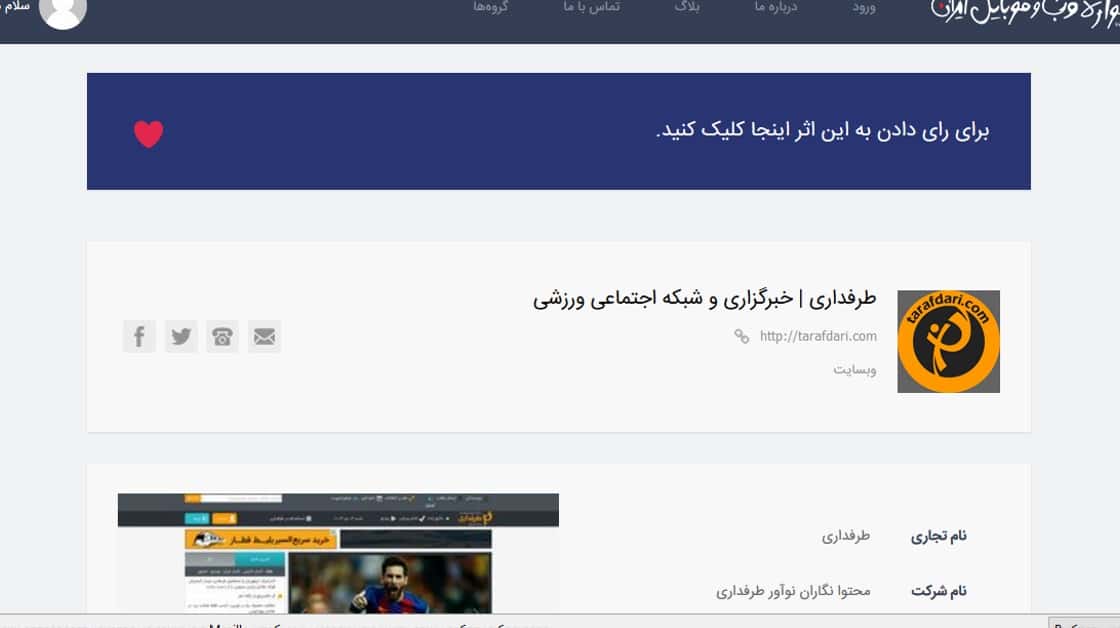Viewport: 1120px width, 628px height.
Task: Click the email envelope icon
Action: pyautogui.click(x=264, y=337)
